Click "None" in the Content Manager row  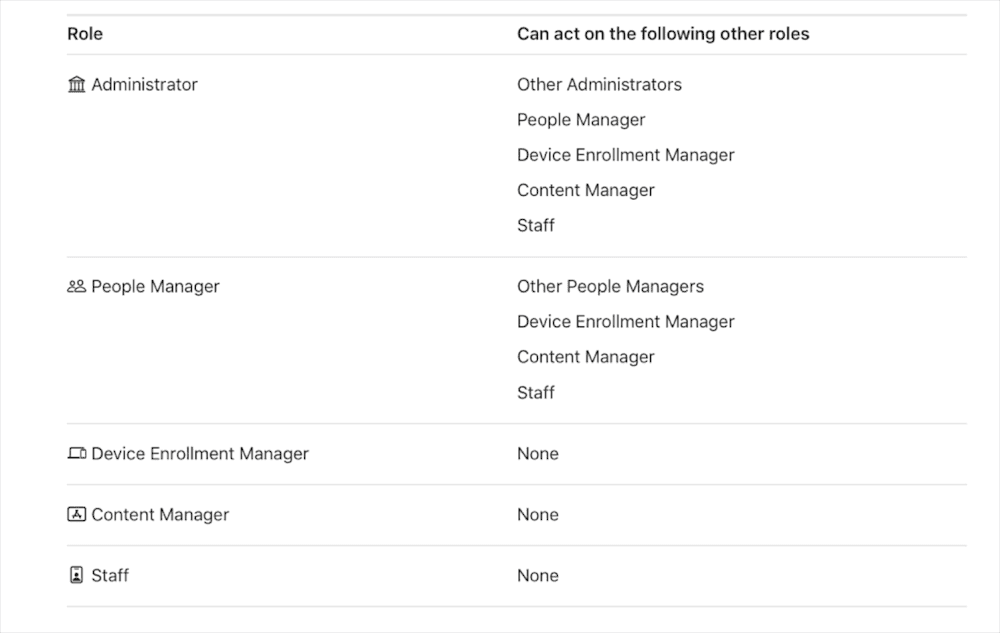click(x=538, y=515)
